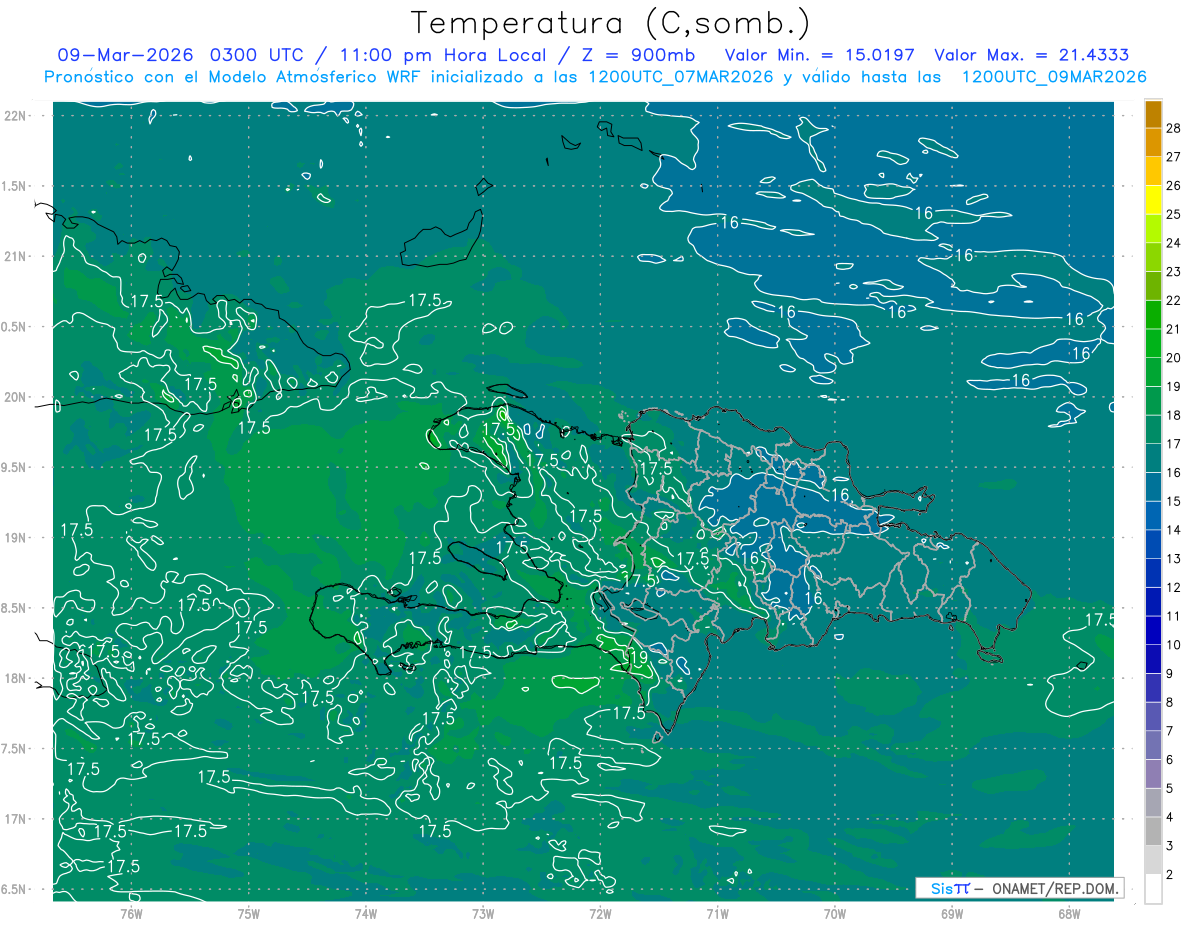Click the "73W" longitude axis label
This screenshot has height=927, width=1200.
tap(483, 913)
